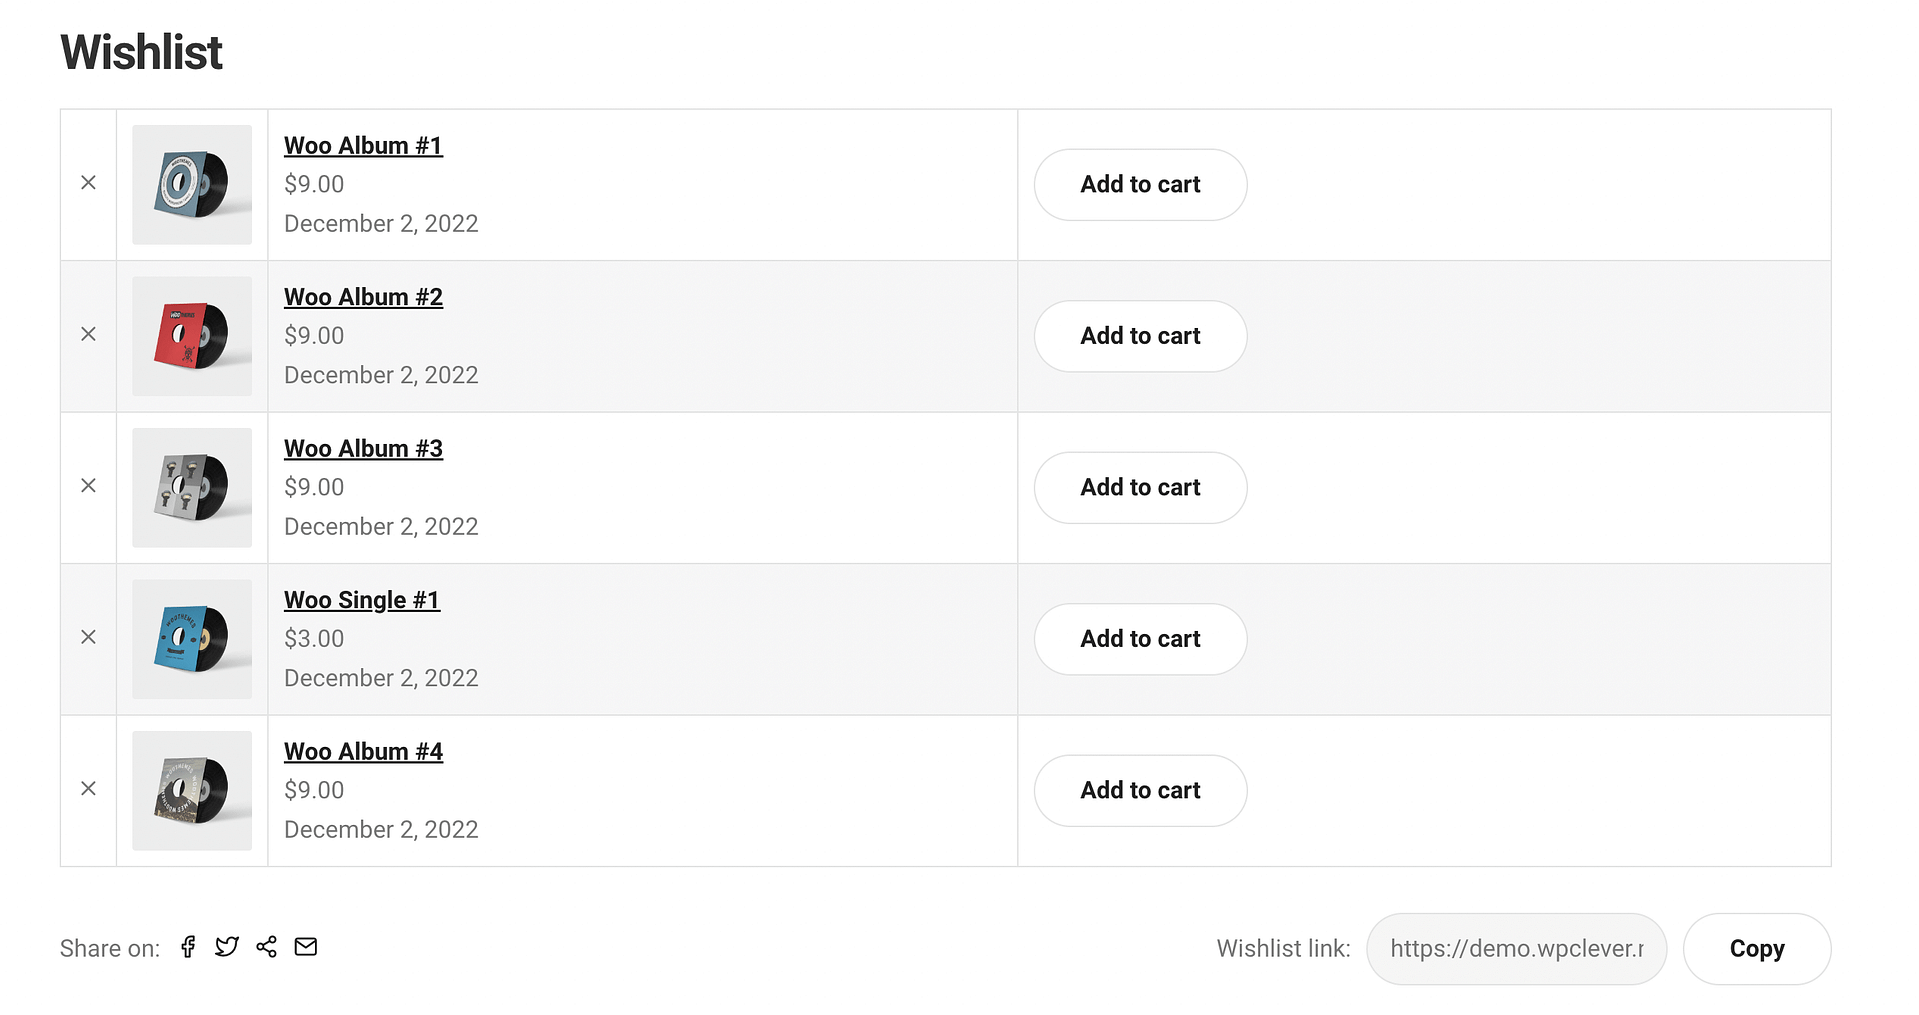This screenshot has height=1015, width=1919.
Task: Click the generic share nodes icon
Action: 266,947
